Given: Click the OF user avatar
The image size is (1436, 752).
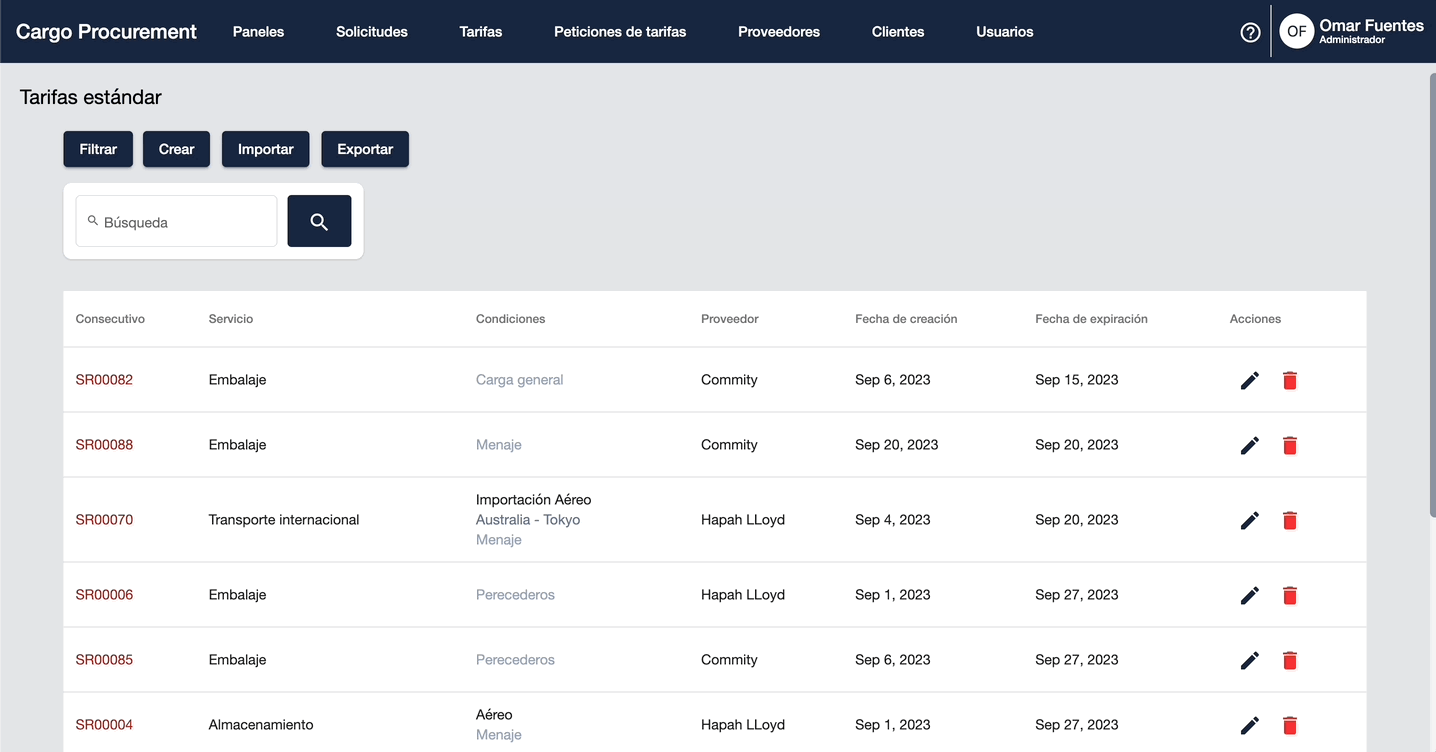Looking at the screenshot, I should tap(1296, 32).
